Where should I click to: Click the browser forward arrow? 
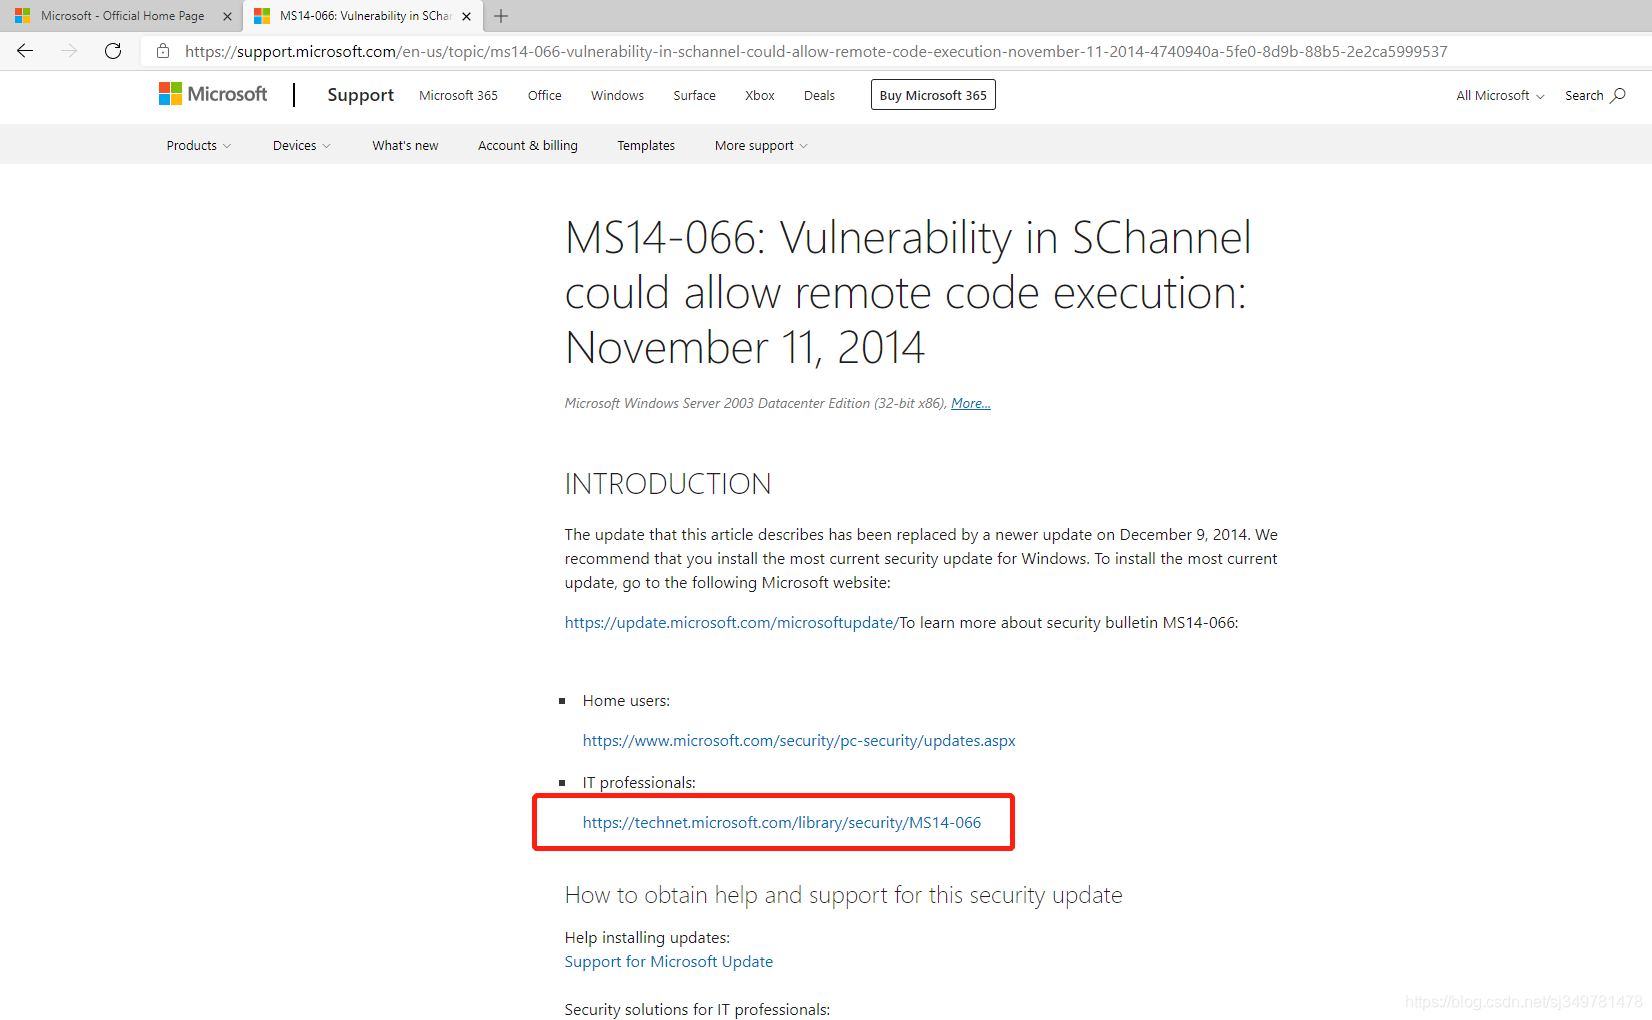[x=69, y=51]
